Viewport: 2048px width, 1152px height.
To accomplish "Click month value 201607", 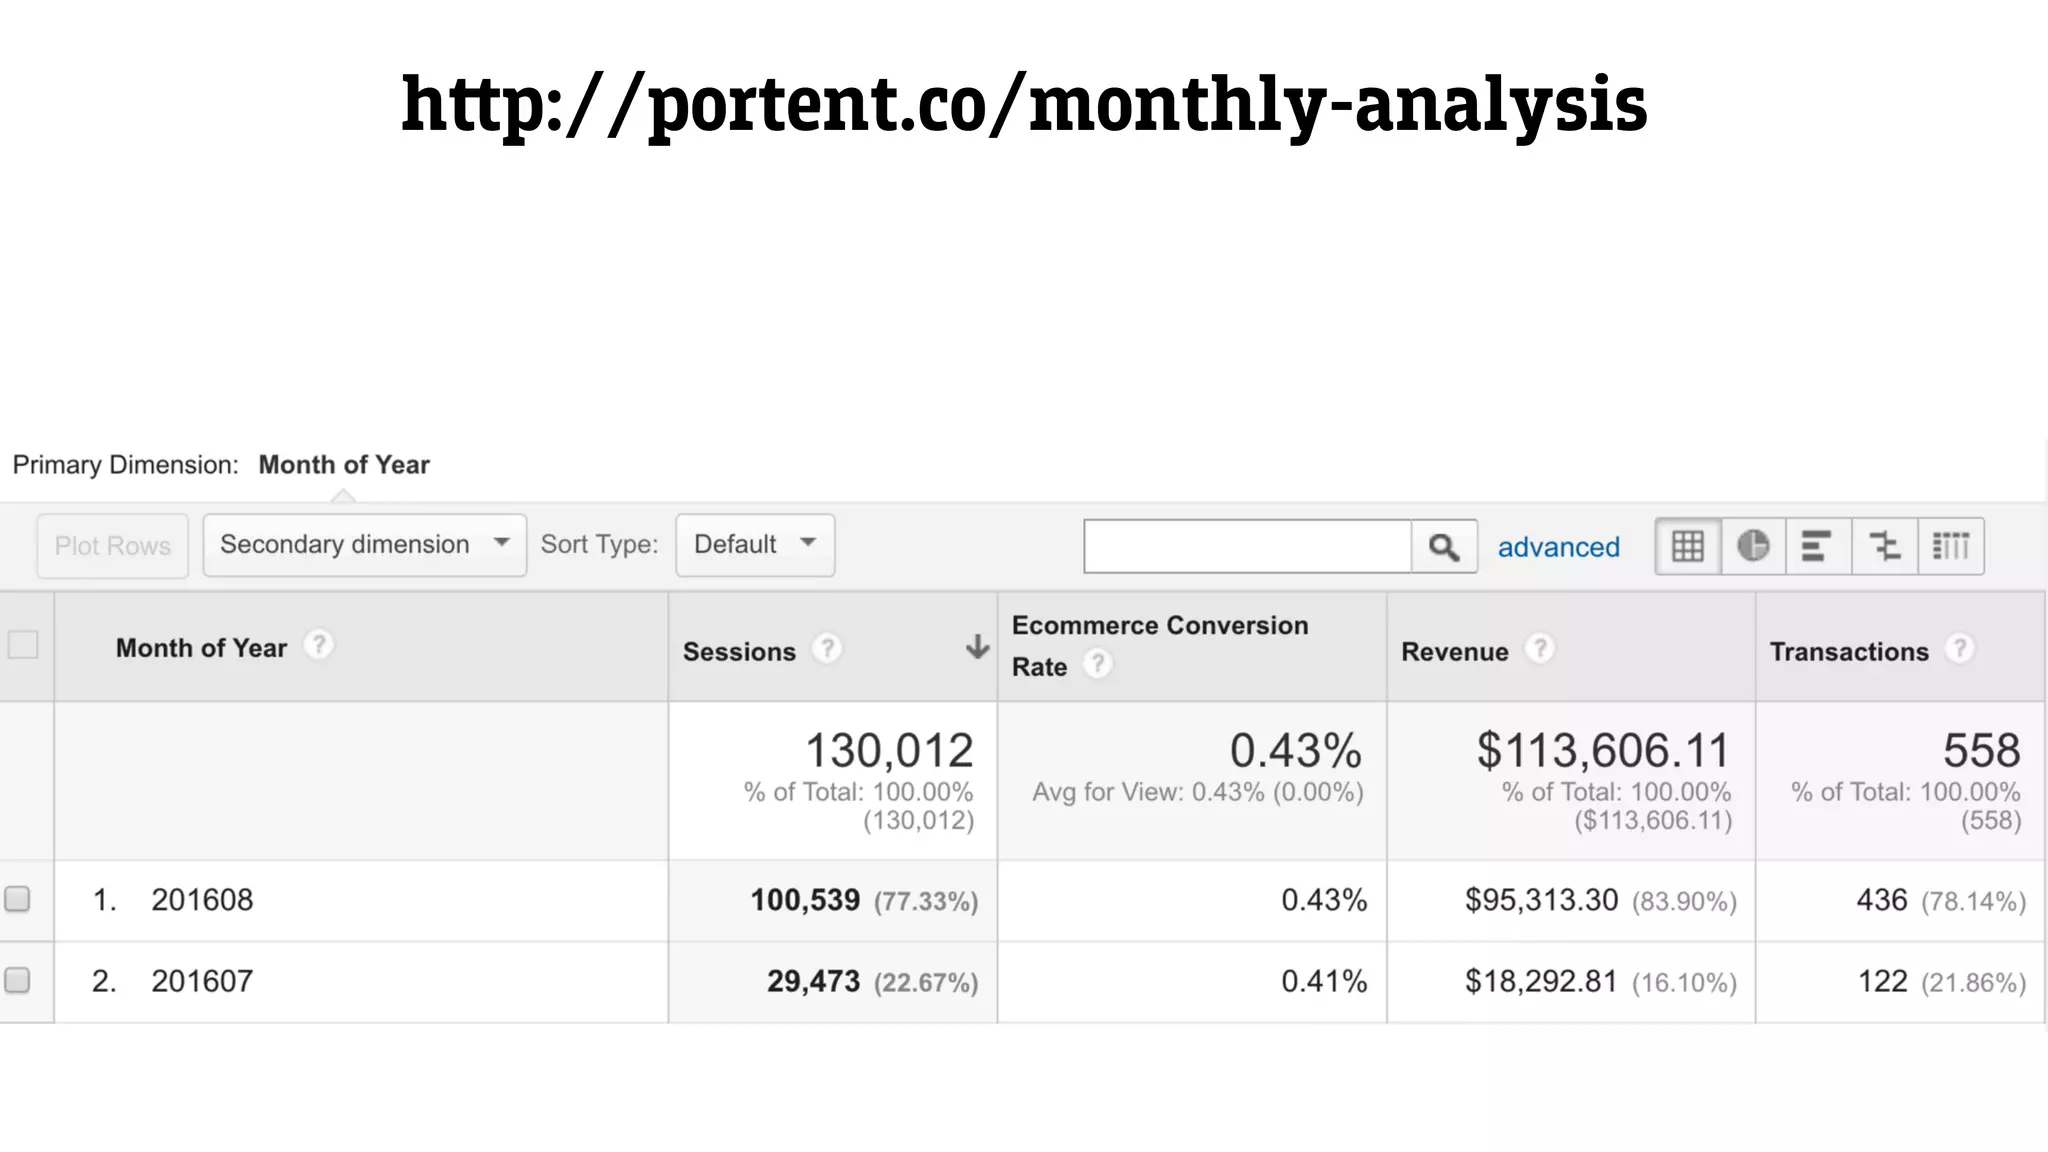I will pyautogui.click(x=202, y=981).
